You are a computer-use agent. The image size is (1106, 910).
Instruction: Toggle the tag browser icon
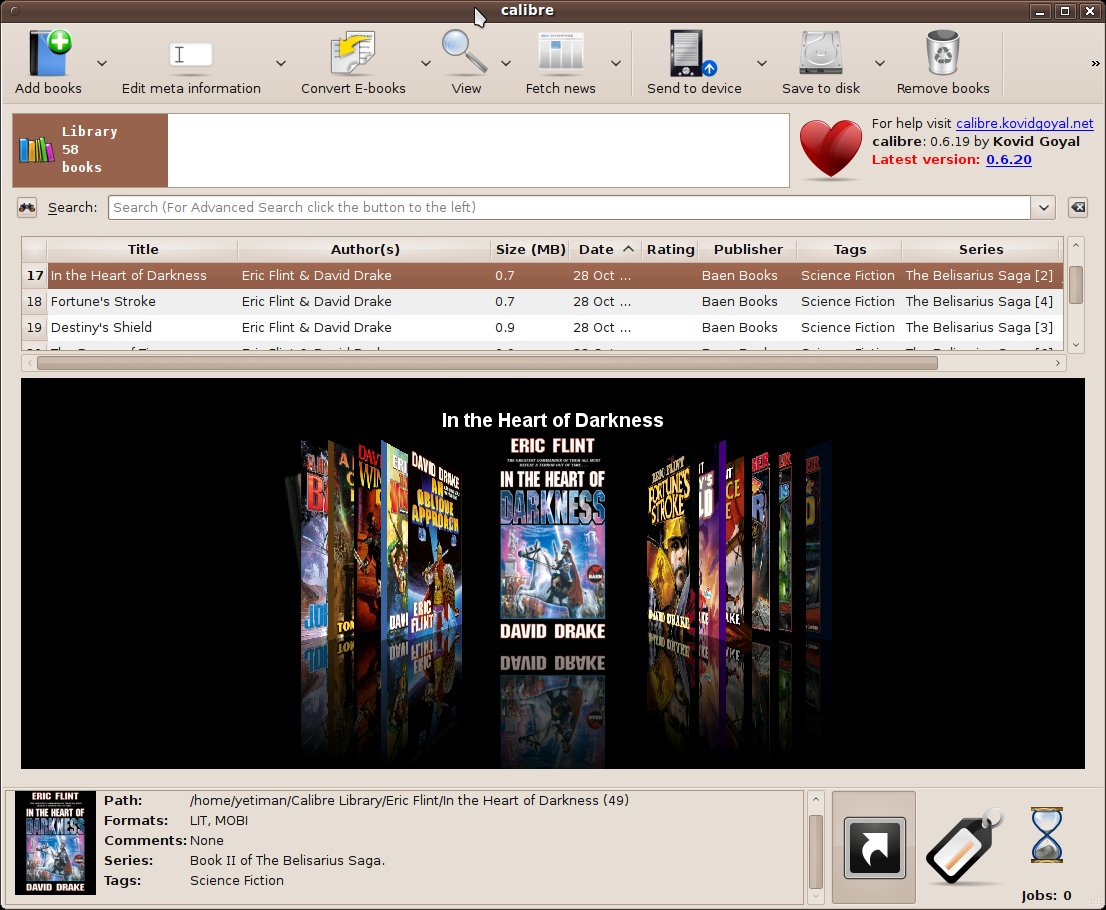click(x=964, y=847)
